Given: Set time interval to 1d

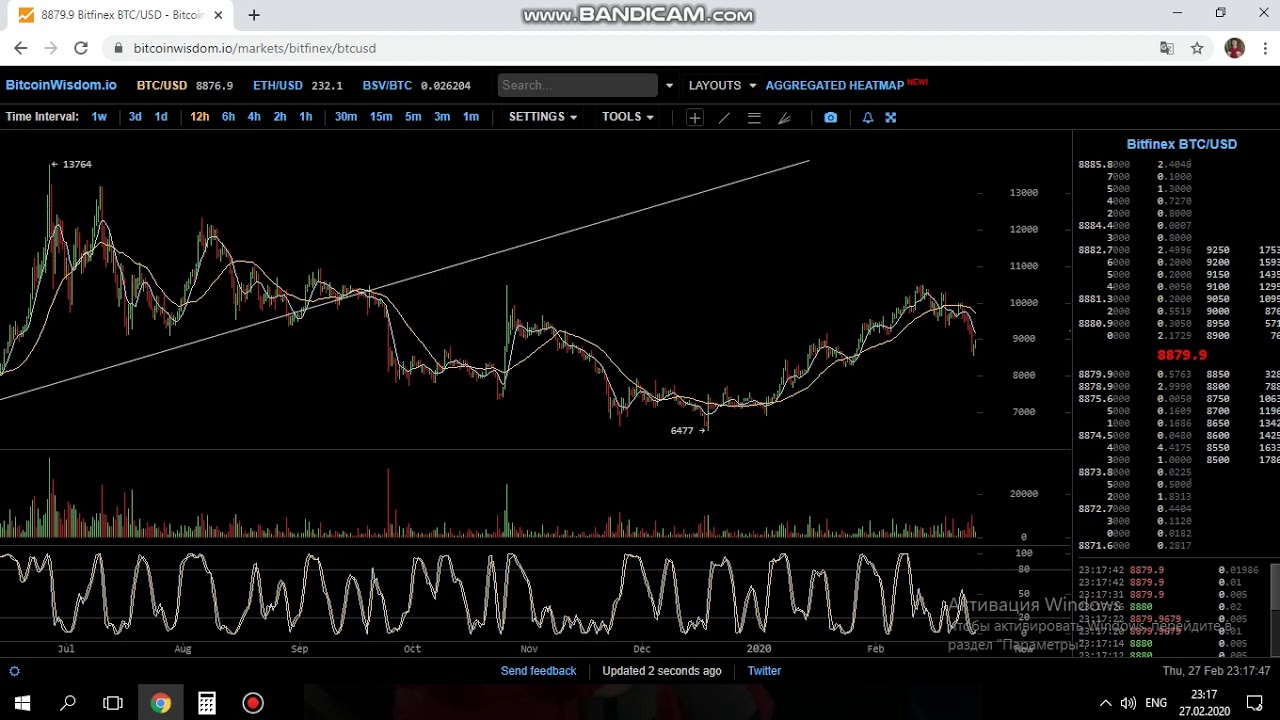Looking at the screenshot, I should click(x=161, y=117).
